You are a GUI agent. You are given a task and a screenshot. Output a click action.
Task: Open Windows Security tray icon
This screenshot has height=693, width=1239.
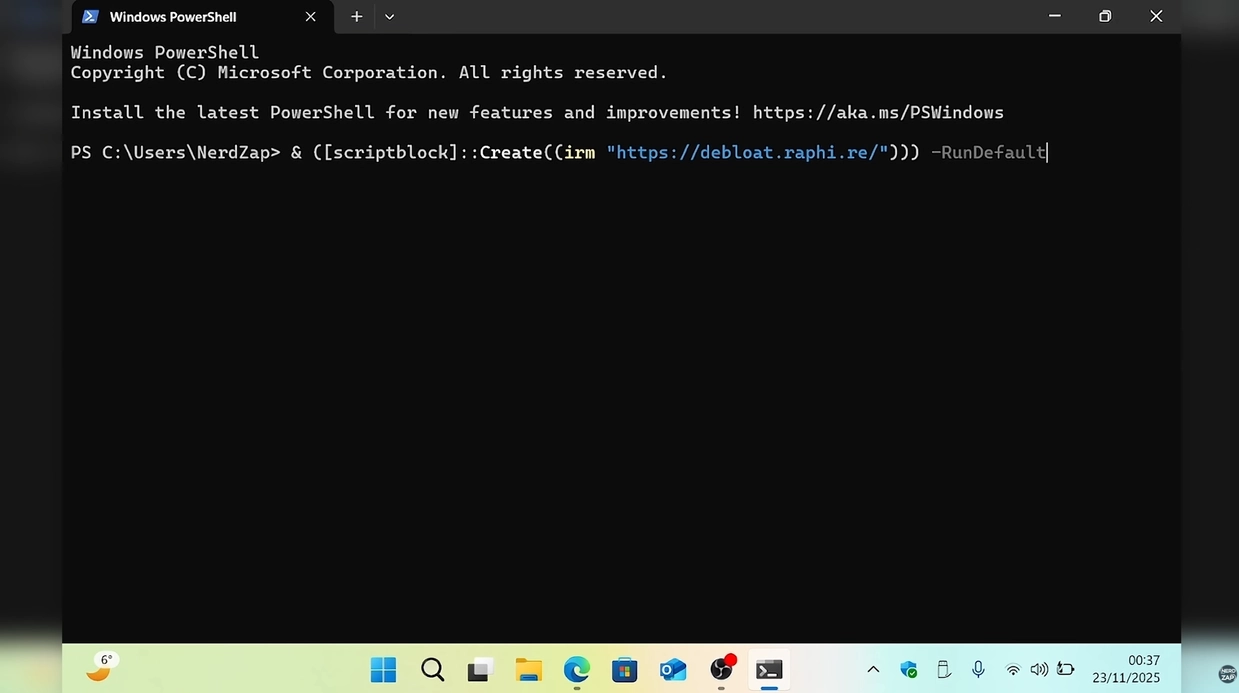(x=908, y=670)
